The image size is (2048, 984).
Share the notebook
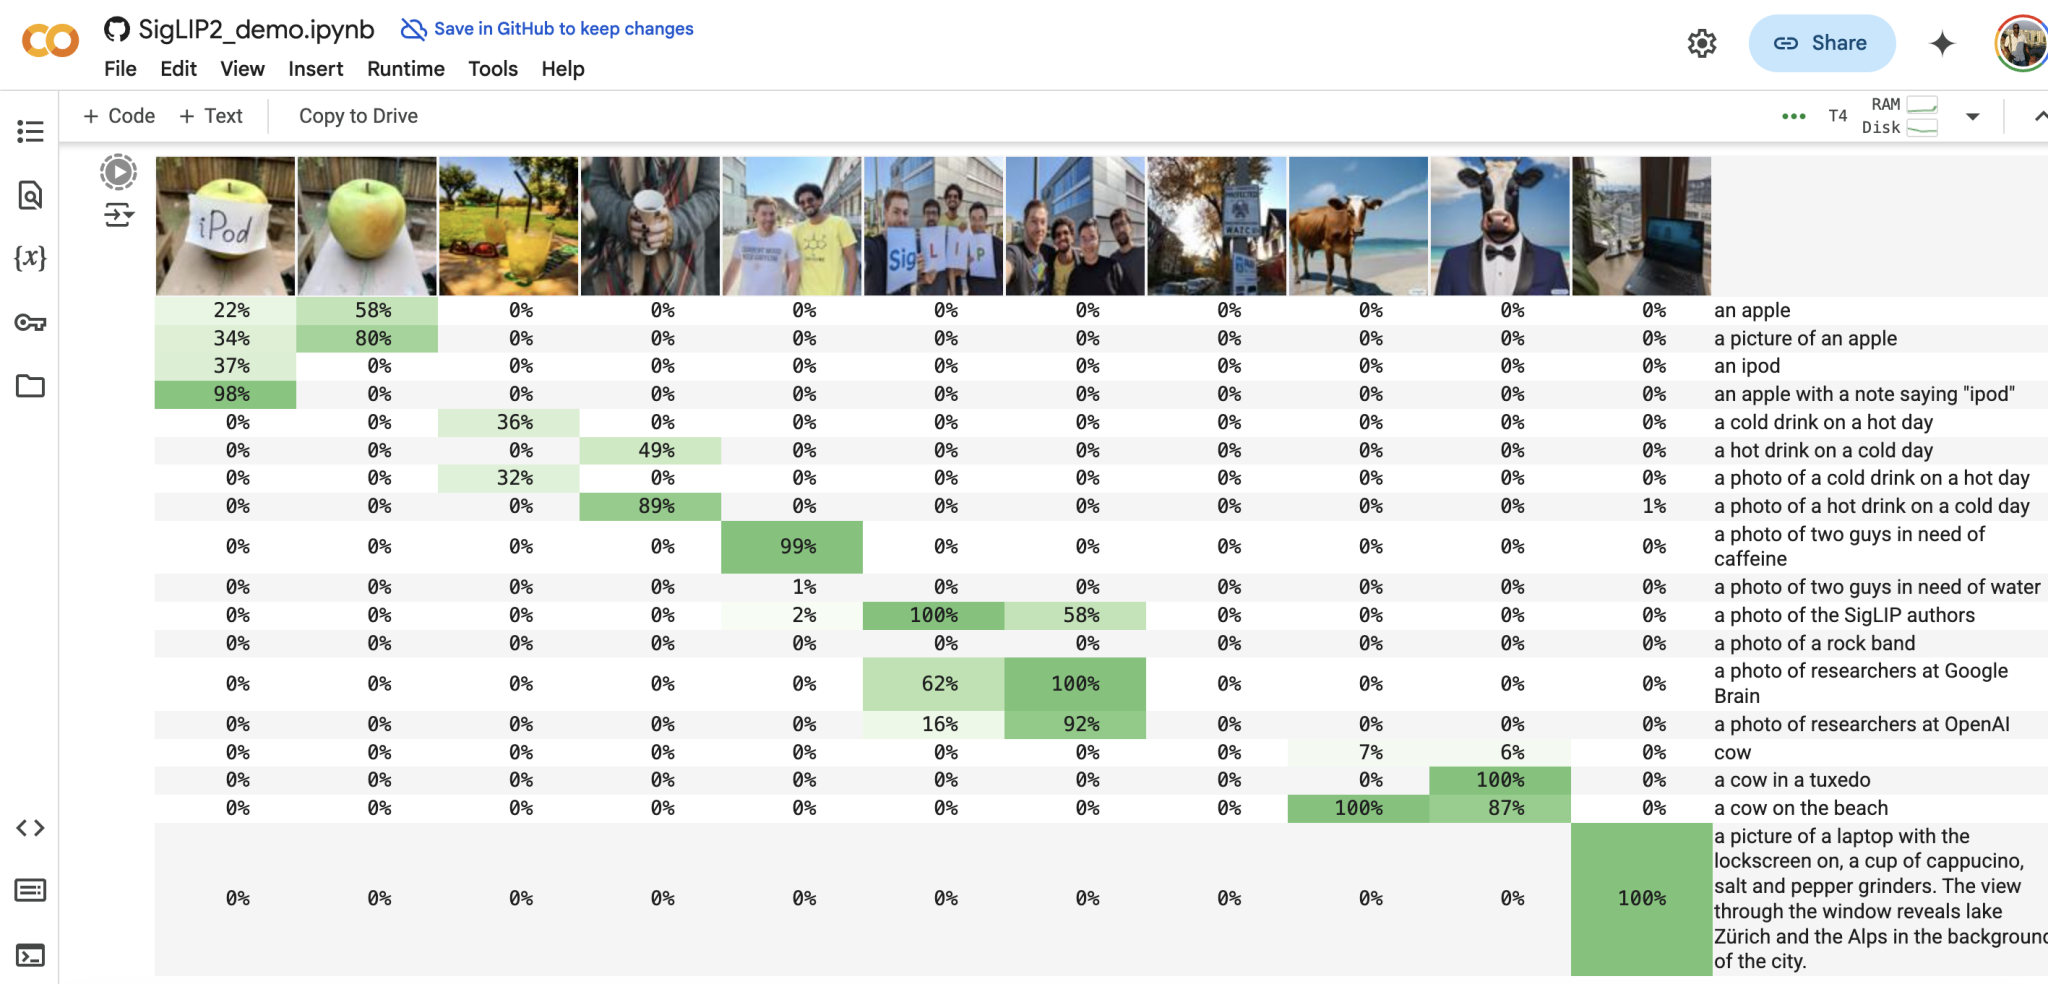click(1821, 43)
